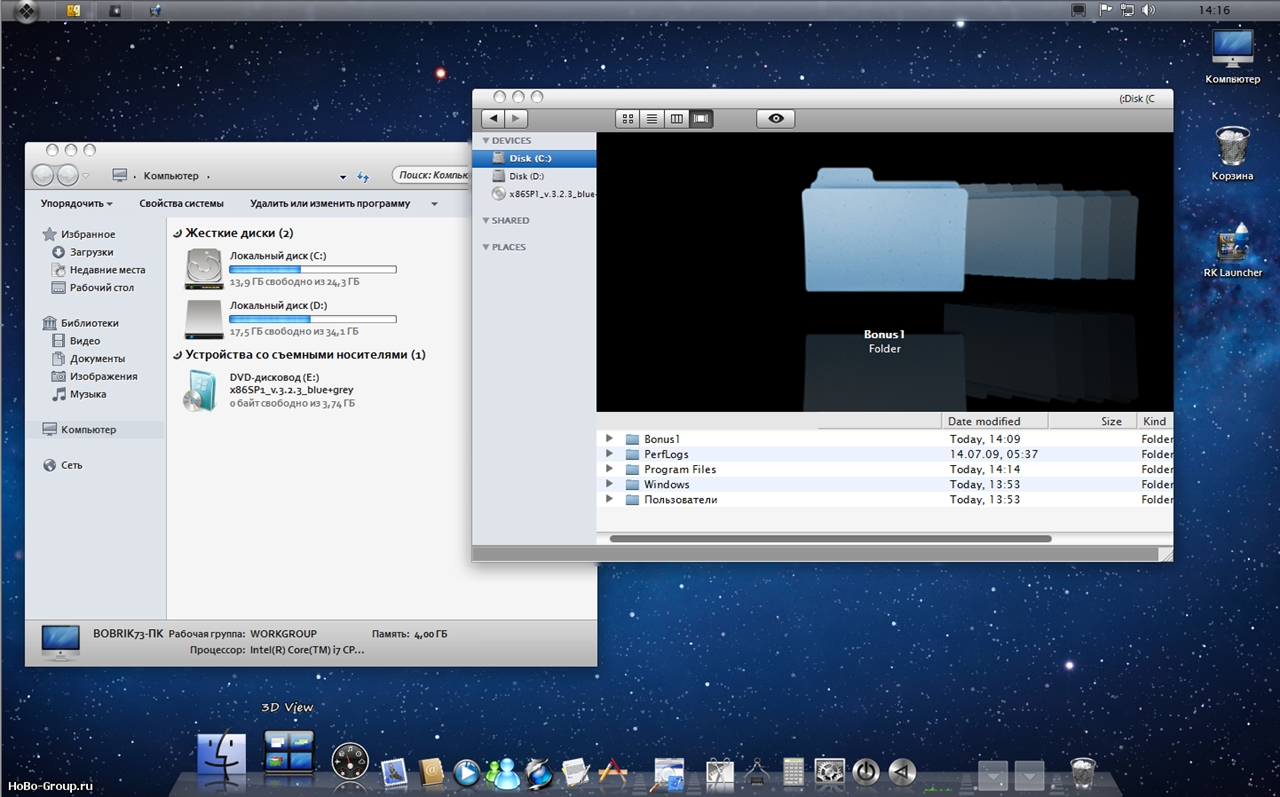Open the Mail stamp icon in dock
Screen dimensions: 1280x797
coord(394,771)
